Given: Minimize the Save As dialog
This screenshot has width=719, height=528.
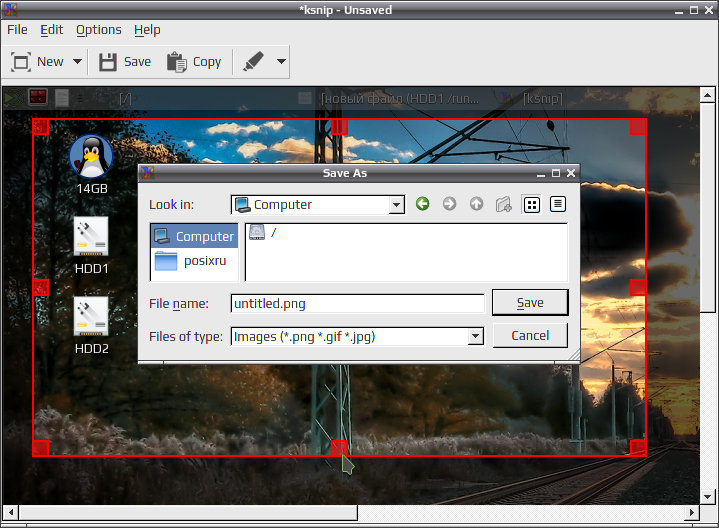Looking at the screenshot, I should point(541,174).
